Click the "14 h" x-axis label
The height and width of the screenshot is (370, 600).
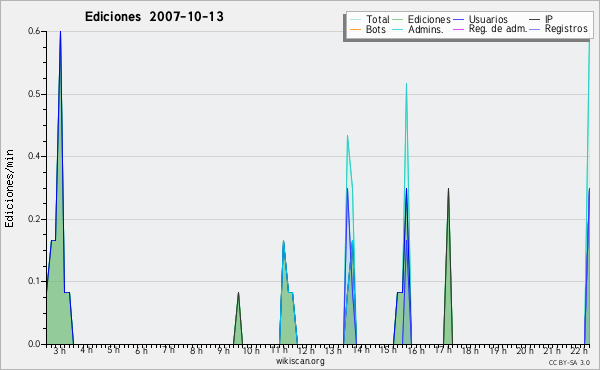361,350
